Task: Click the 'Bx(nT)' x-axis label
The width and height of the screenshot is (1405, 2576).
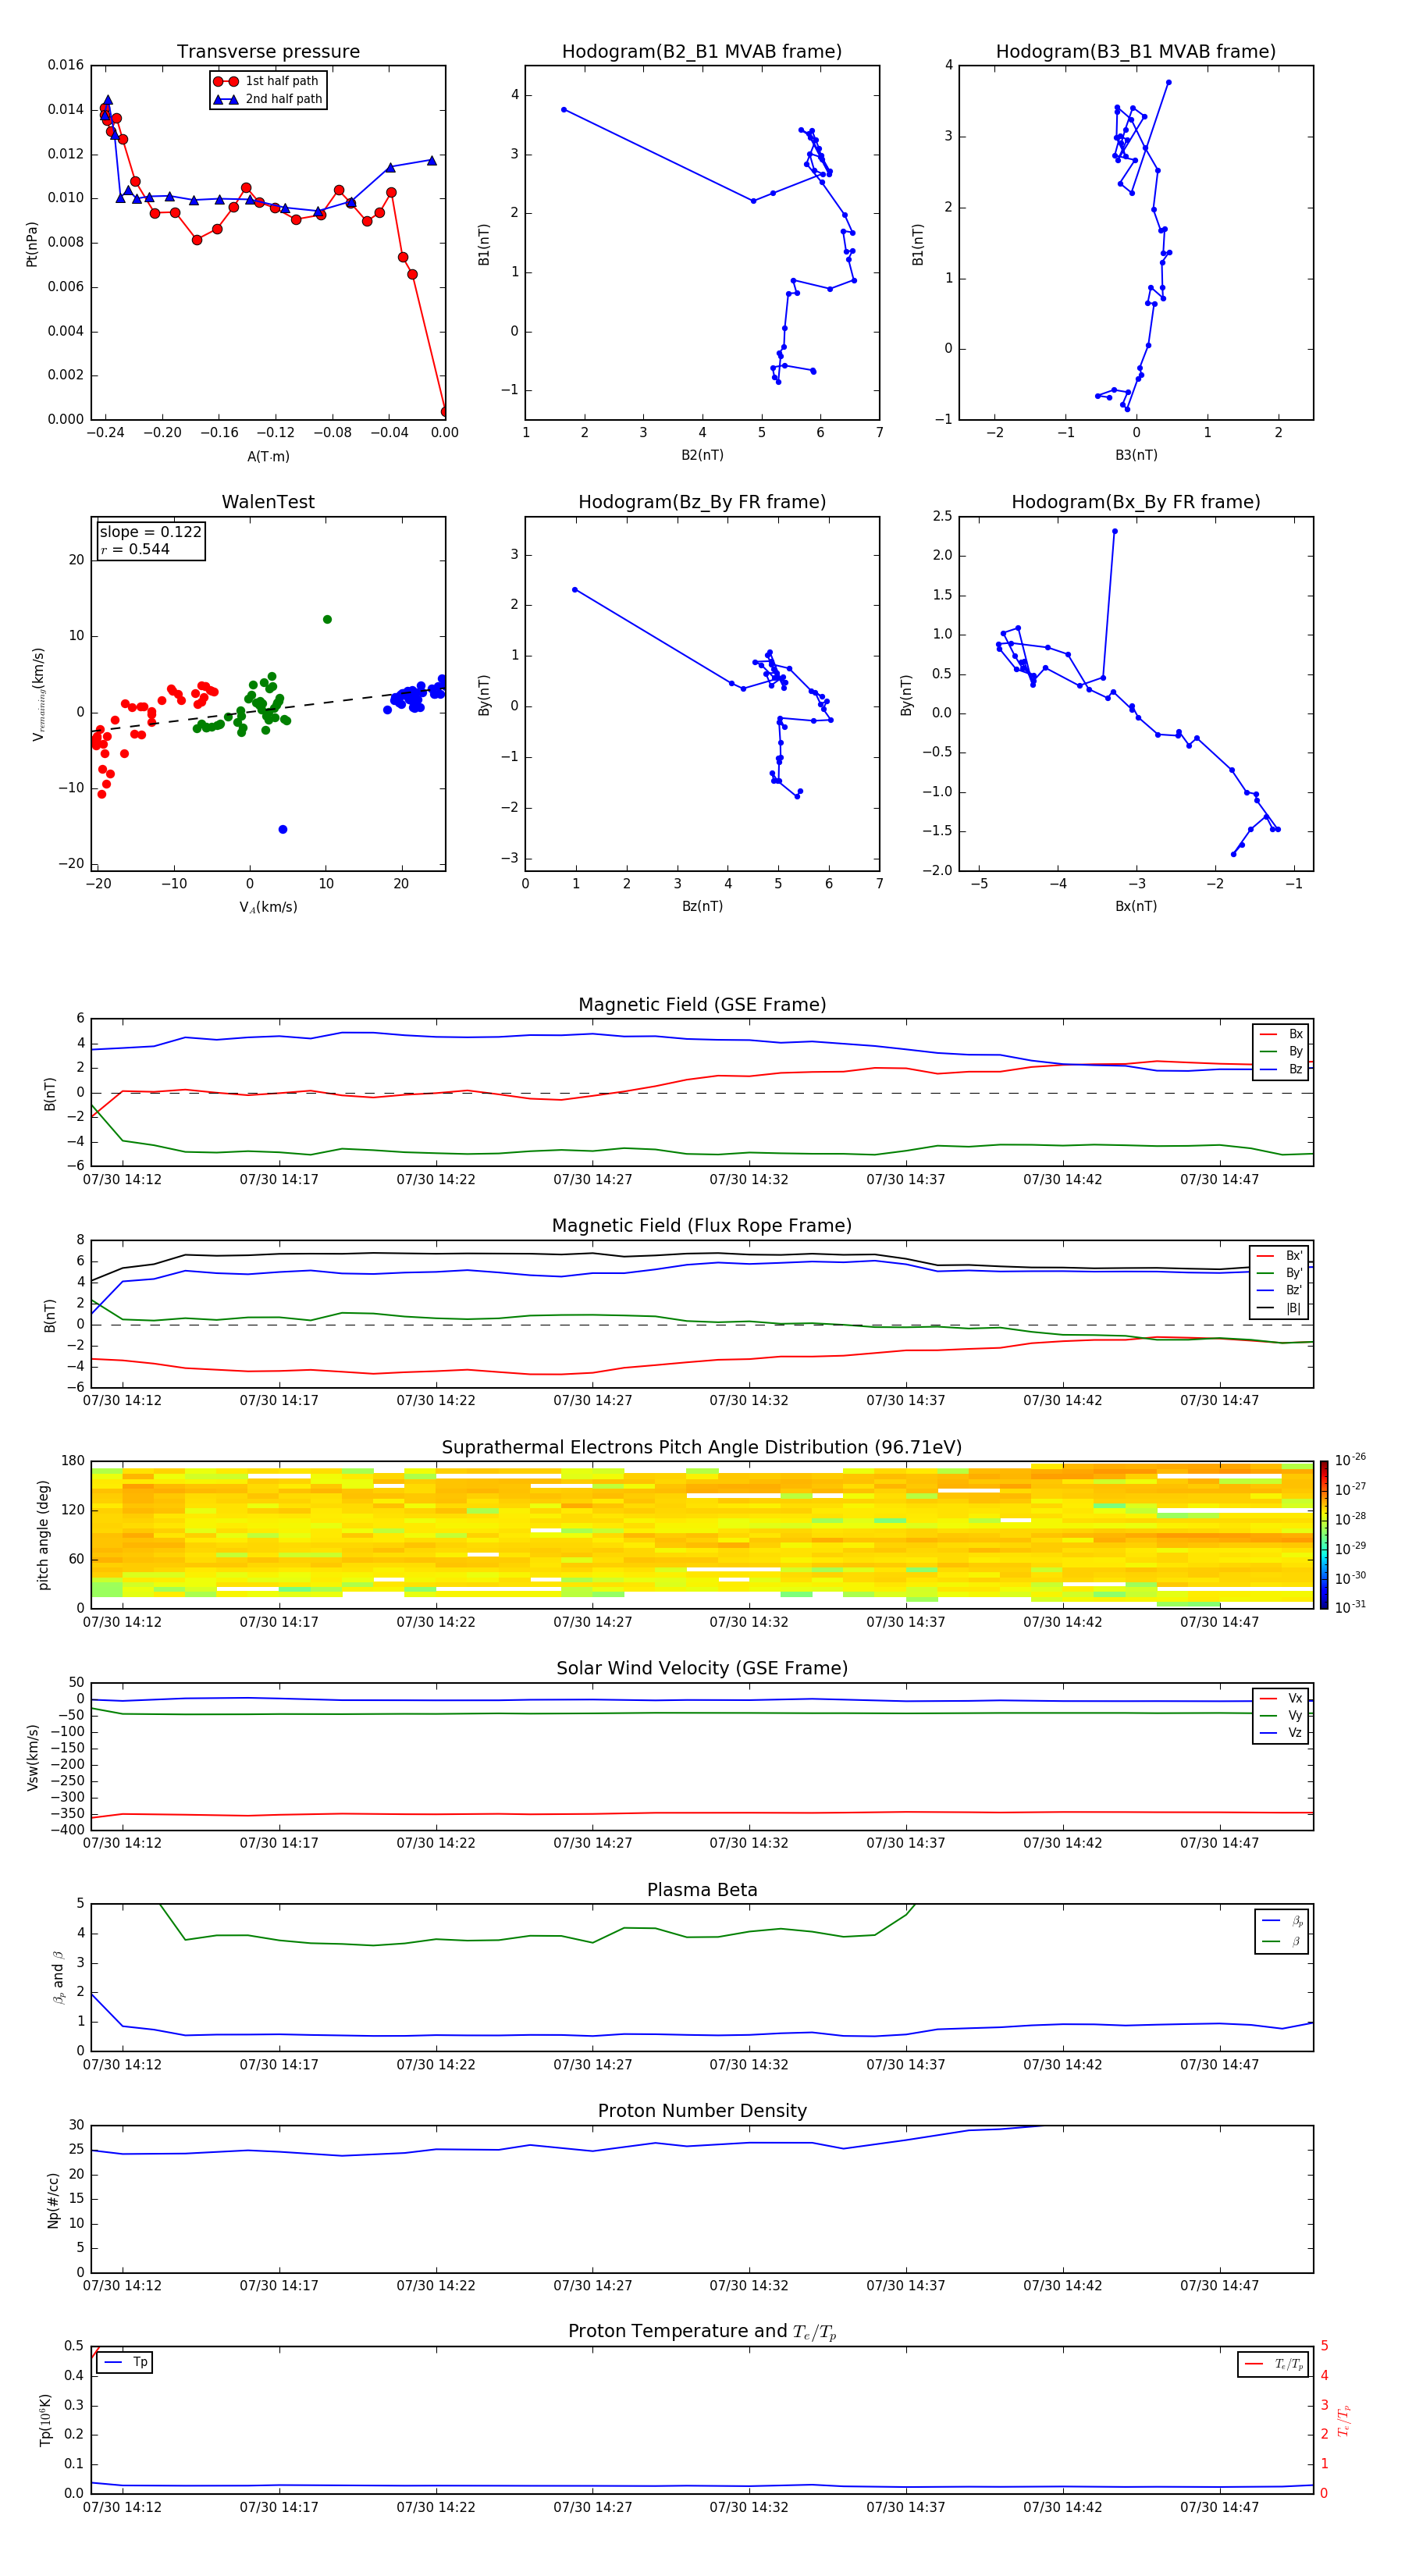Action: coord(1136,906)
